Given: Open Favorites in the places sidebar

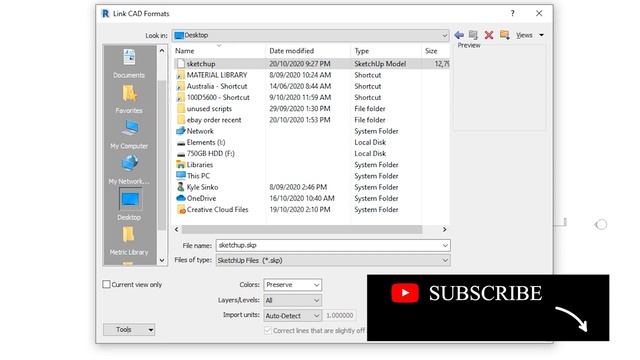Looking at the screenshot, I should 129,99.
